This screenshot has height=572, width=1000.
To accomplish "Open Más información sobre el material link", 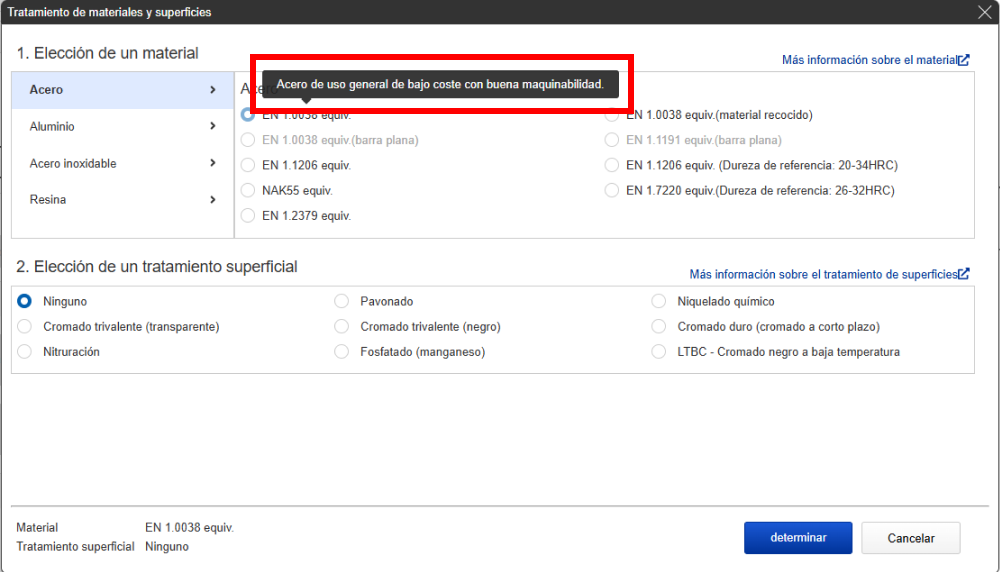I will [x=868, y=60].
